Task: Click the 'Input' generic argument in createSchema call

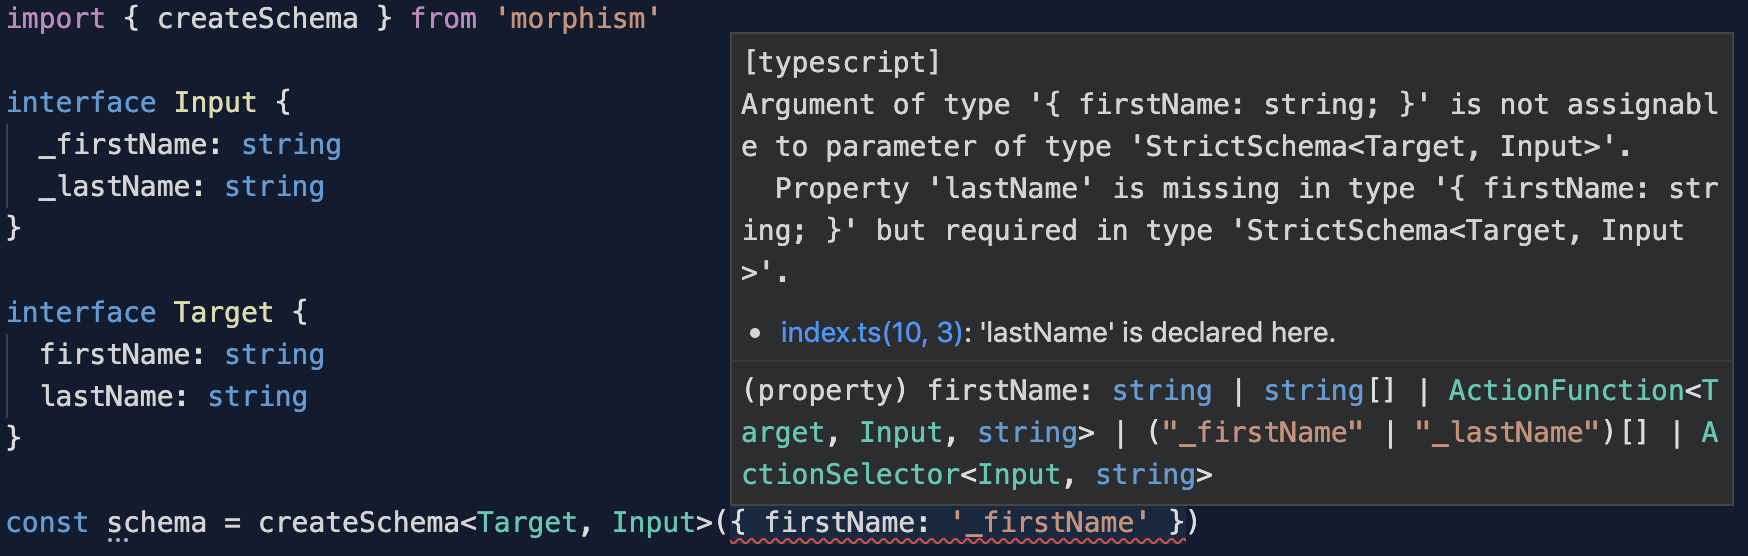Action: pyautogui.click(x=653, y=522)
